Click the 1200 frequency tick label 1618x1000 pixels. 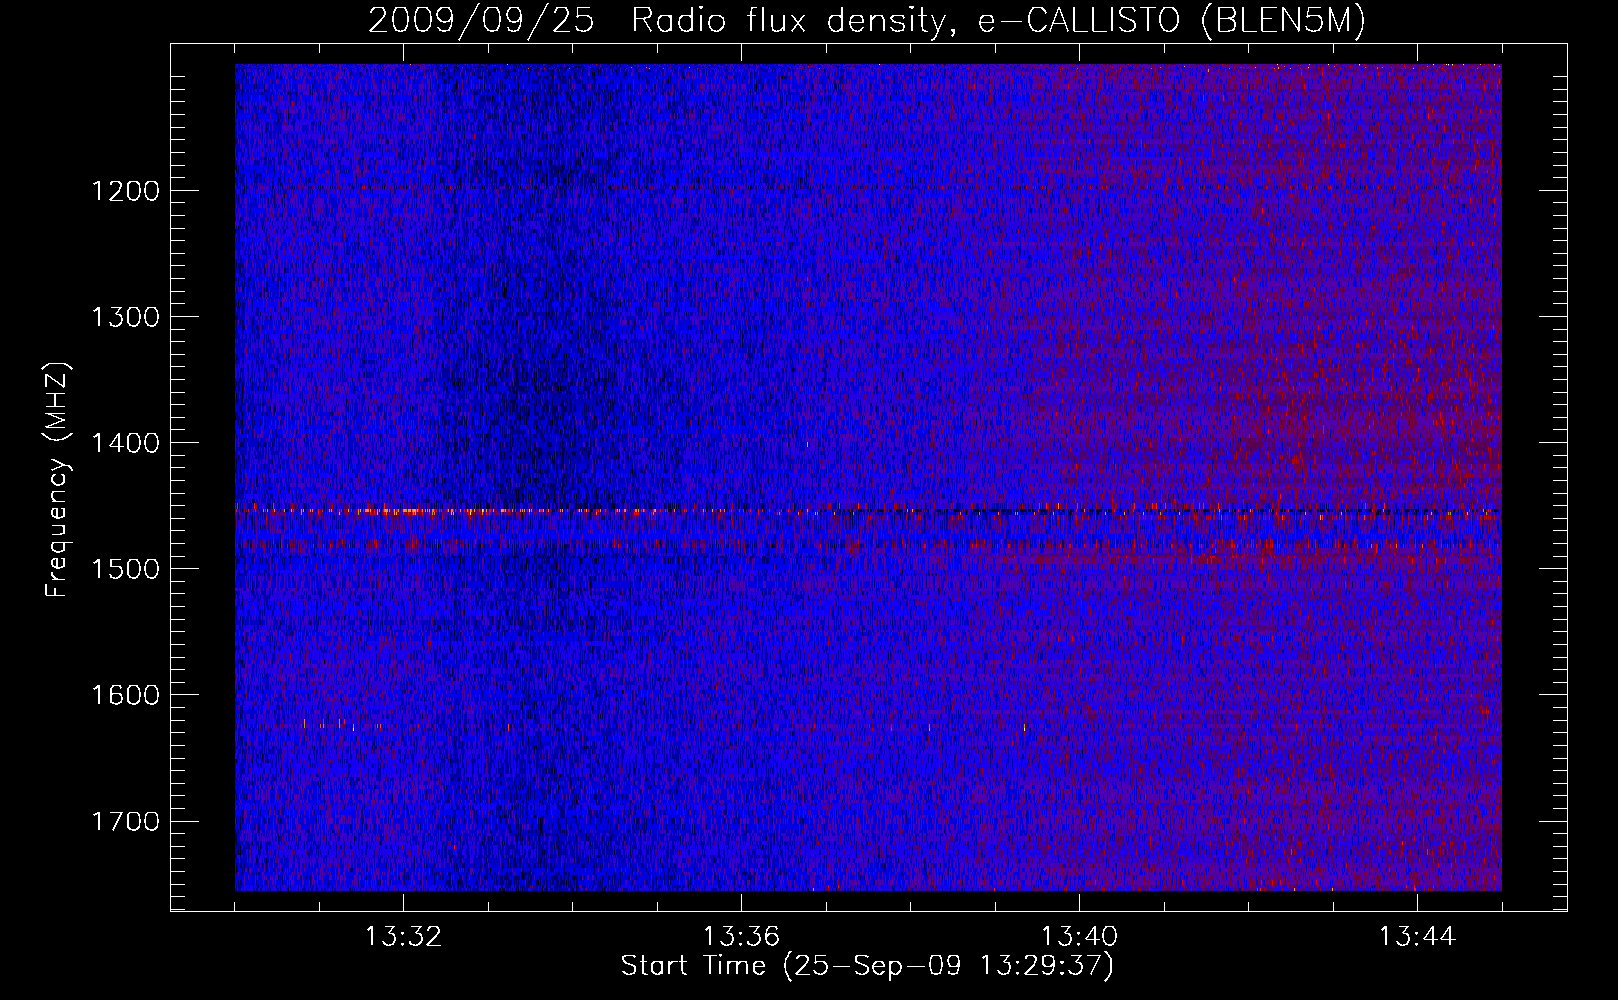(x=125, y=191)
